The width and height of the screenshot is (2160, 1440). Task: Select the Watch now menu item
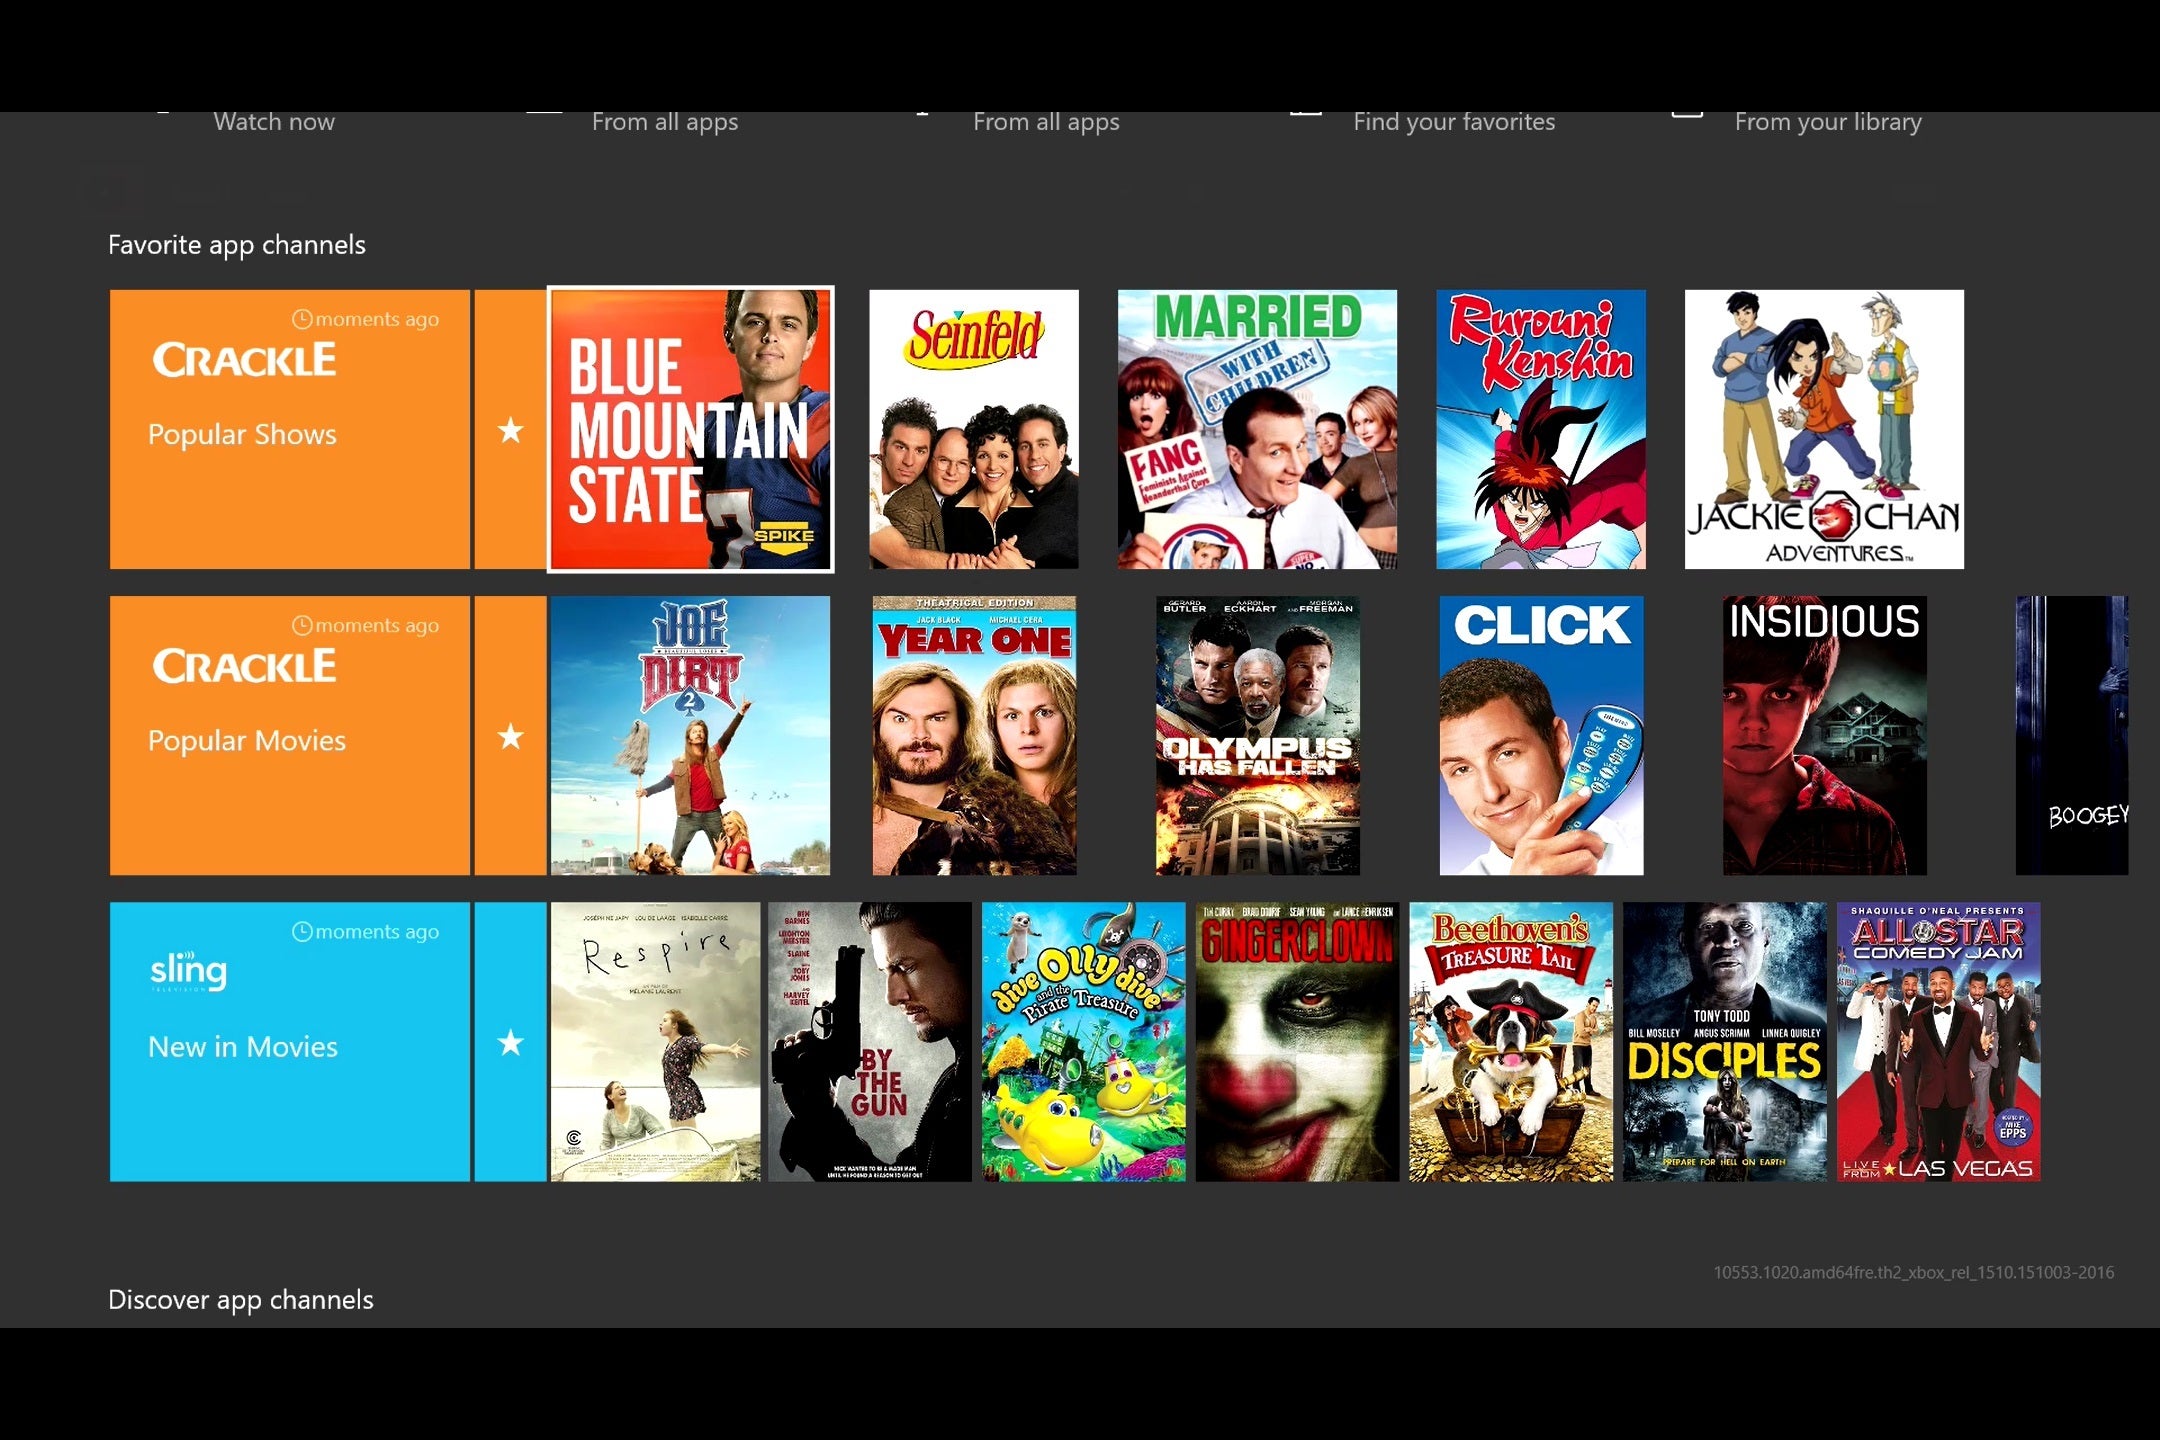273,119
